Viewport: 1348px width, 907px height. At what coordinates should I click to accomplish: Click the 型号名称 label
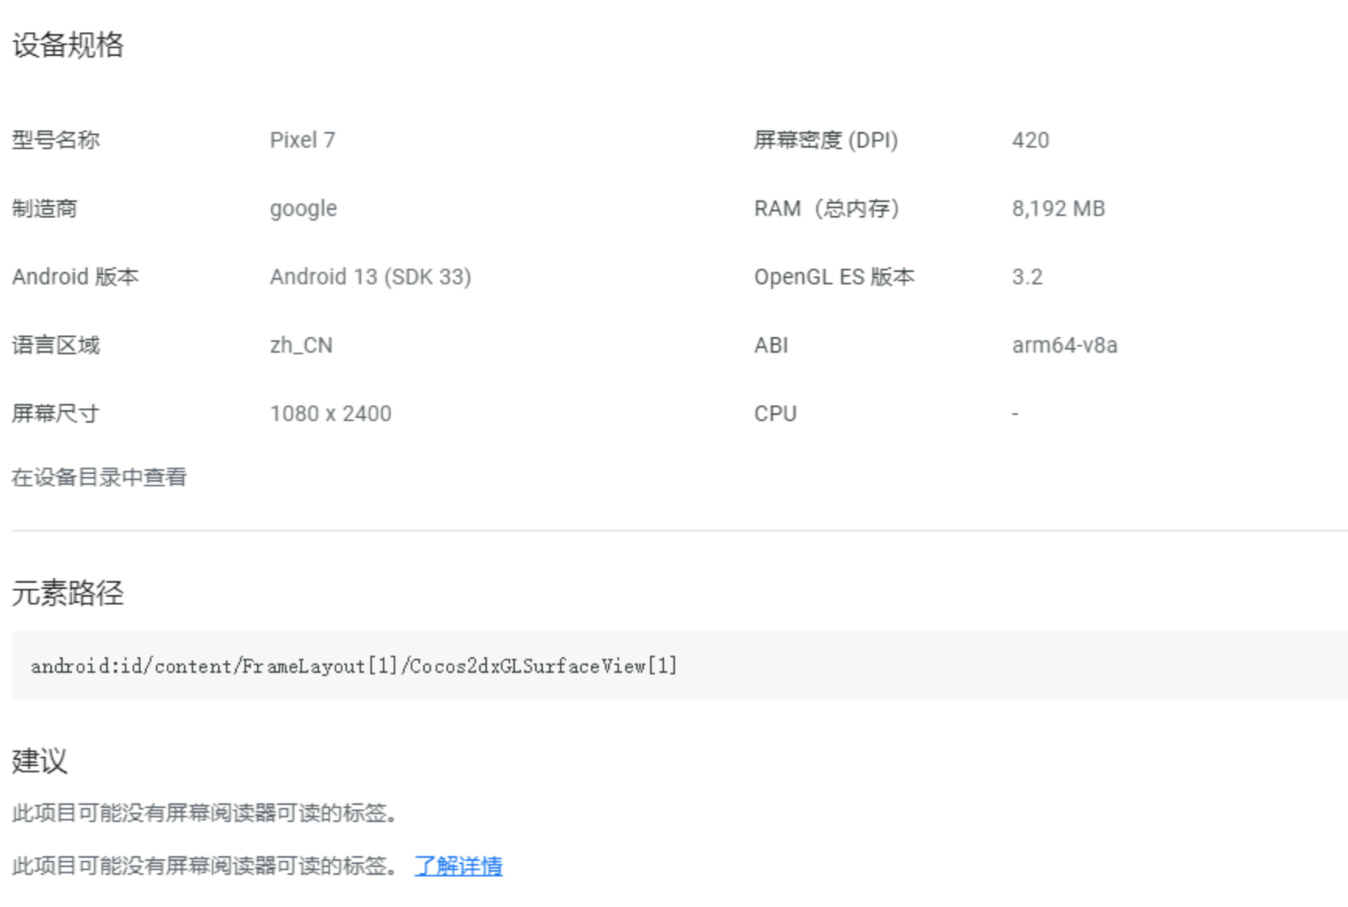click(x=56, y=140)
